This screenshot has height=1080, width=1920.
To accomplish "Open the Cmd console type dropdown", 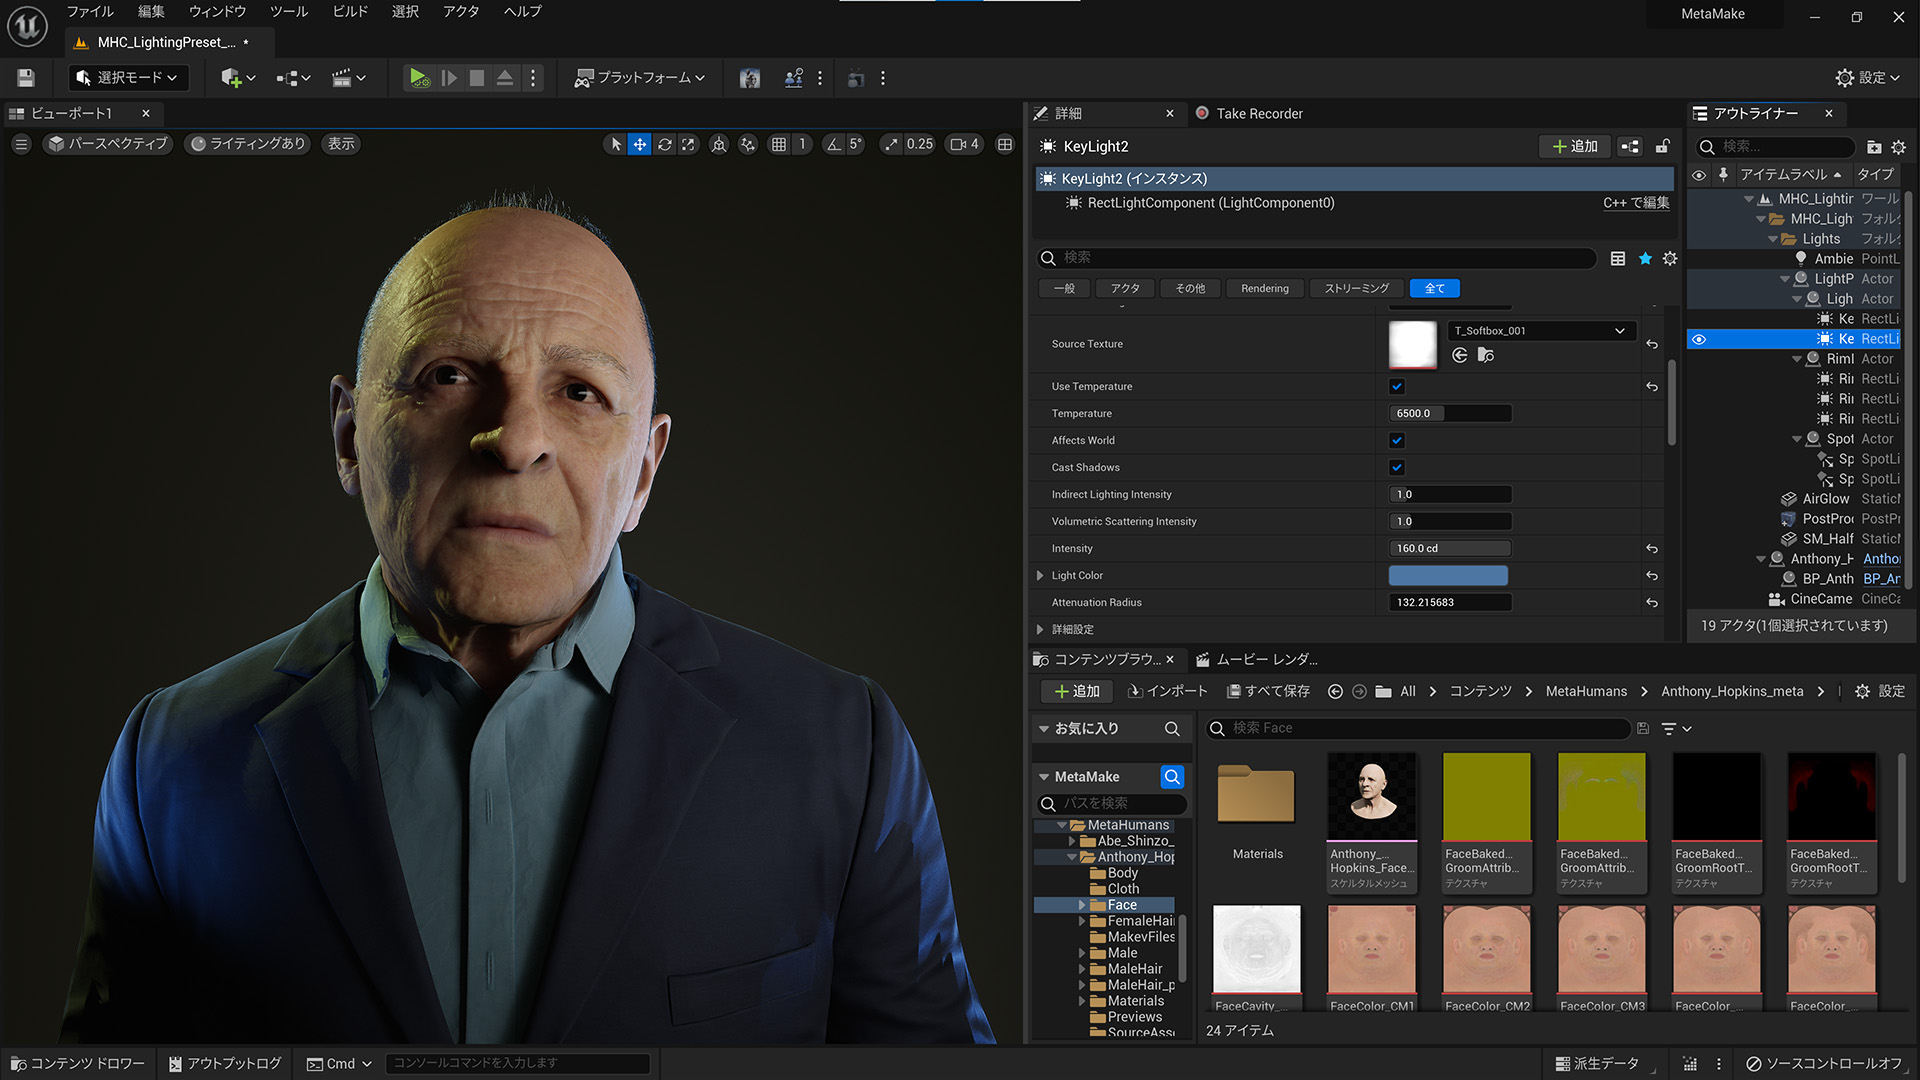I will point(339,1063).
